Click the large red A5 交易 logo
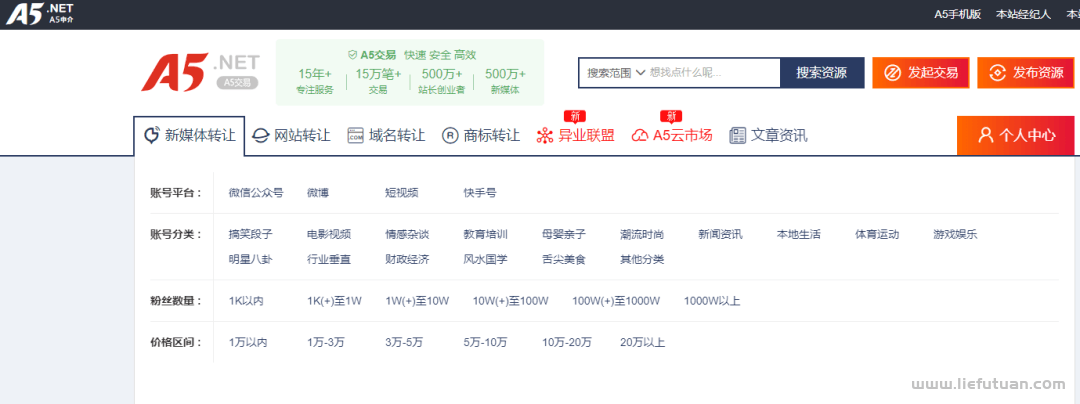The height and width of the screenshot is (404, 1080). click(x=200, y=72)
